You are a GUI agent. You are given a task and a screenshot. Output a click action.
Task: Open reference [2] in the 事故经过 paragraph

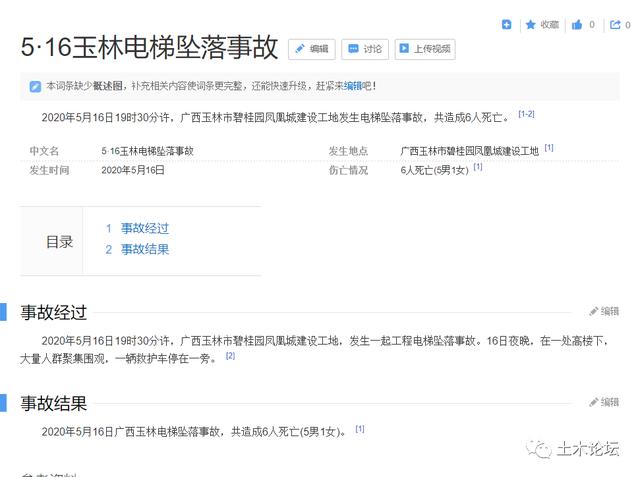(230, 356)
